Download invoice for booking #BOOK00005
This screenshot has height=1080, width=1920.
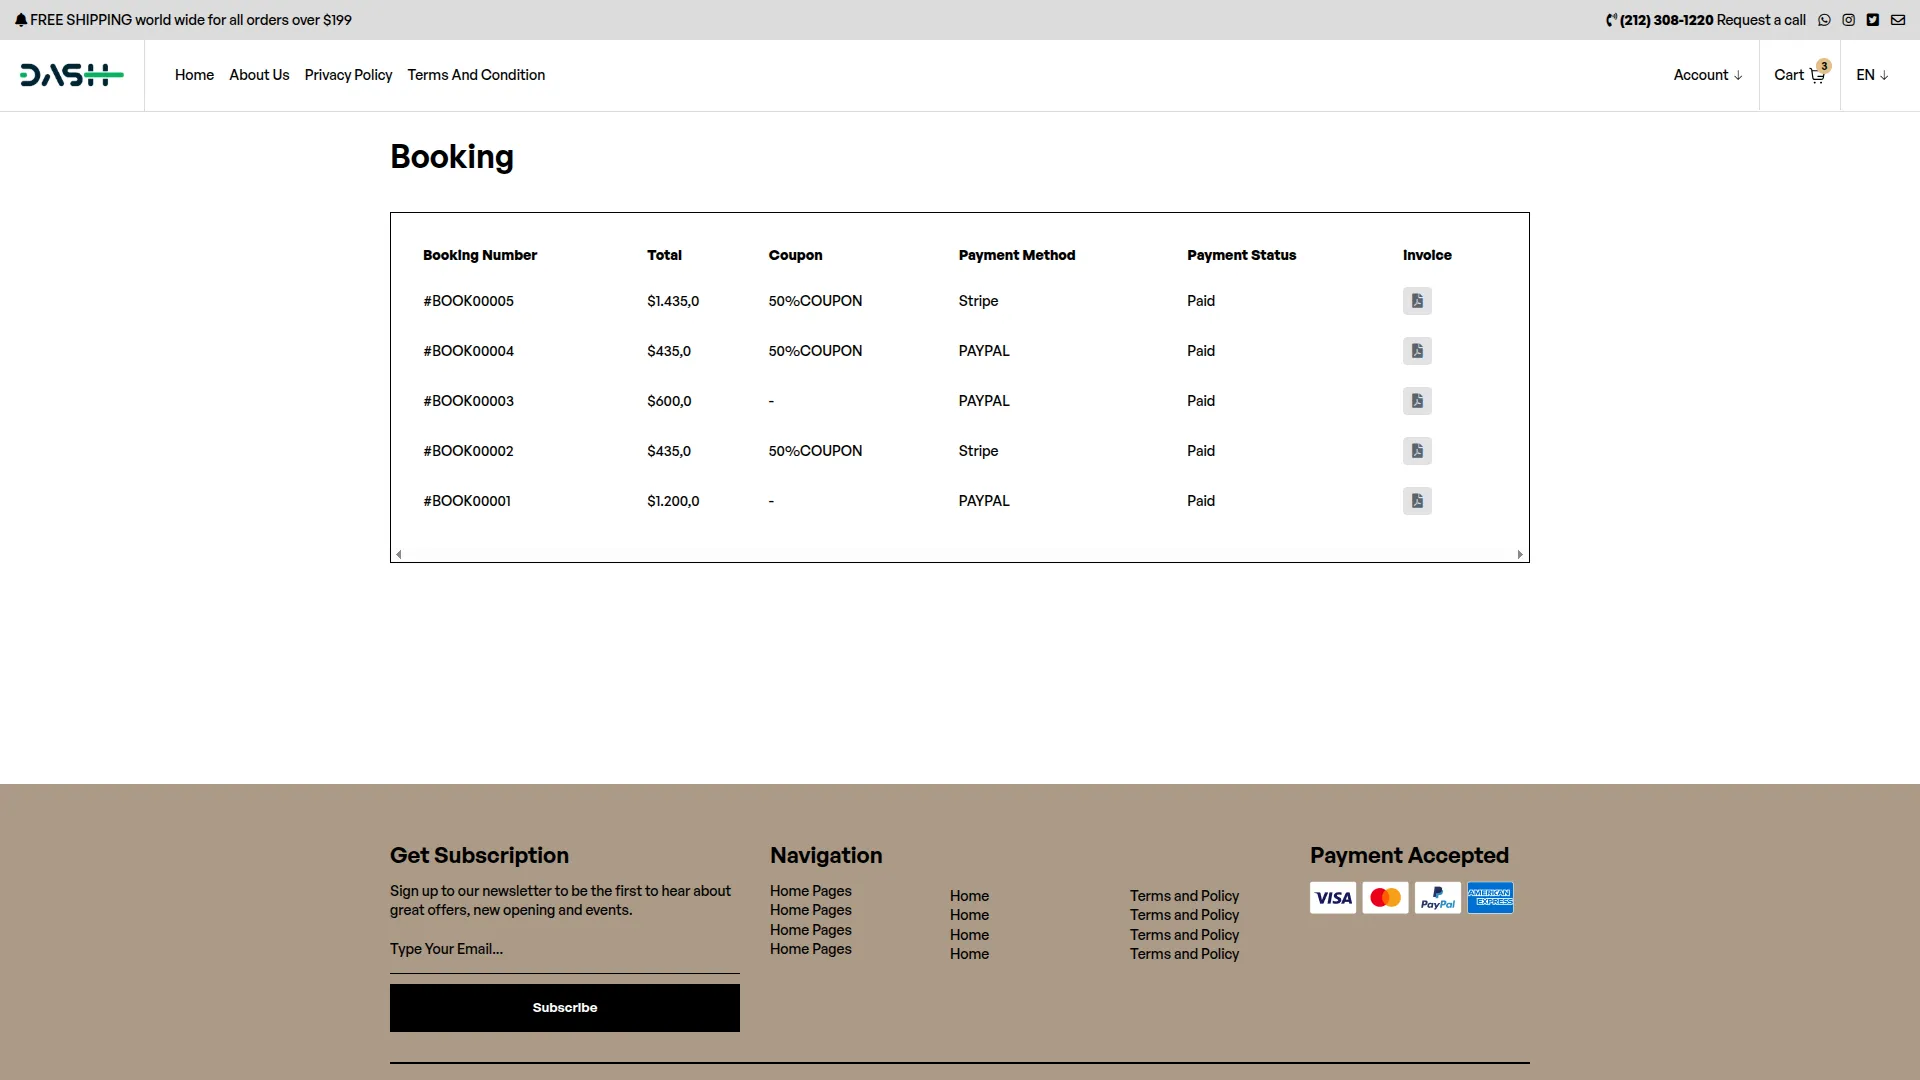pos(1417,301)
